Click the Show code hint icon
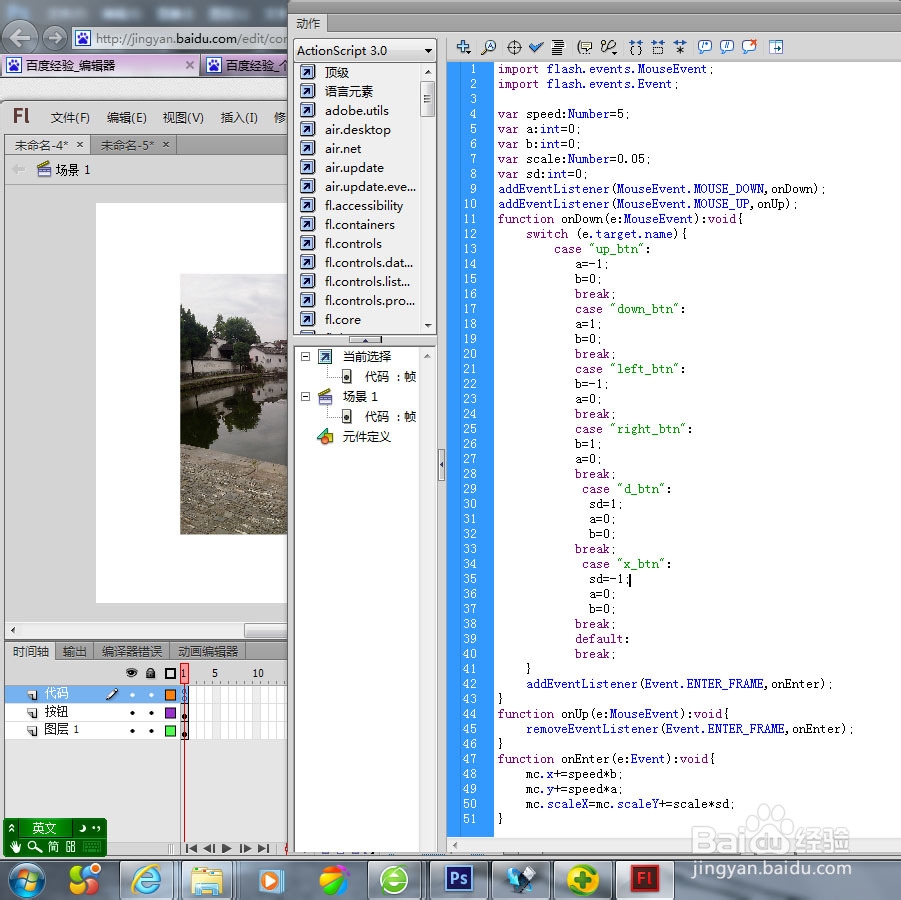Screen dimensions: 901x900 point(585,47)
